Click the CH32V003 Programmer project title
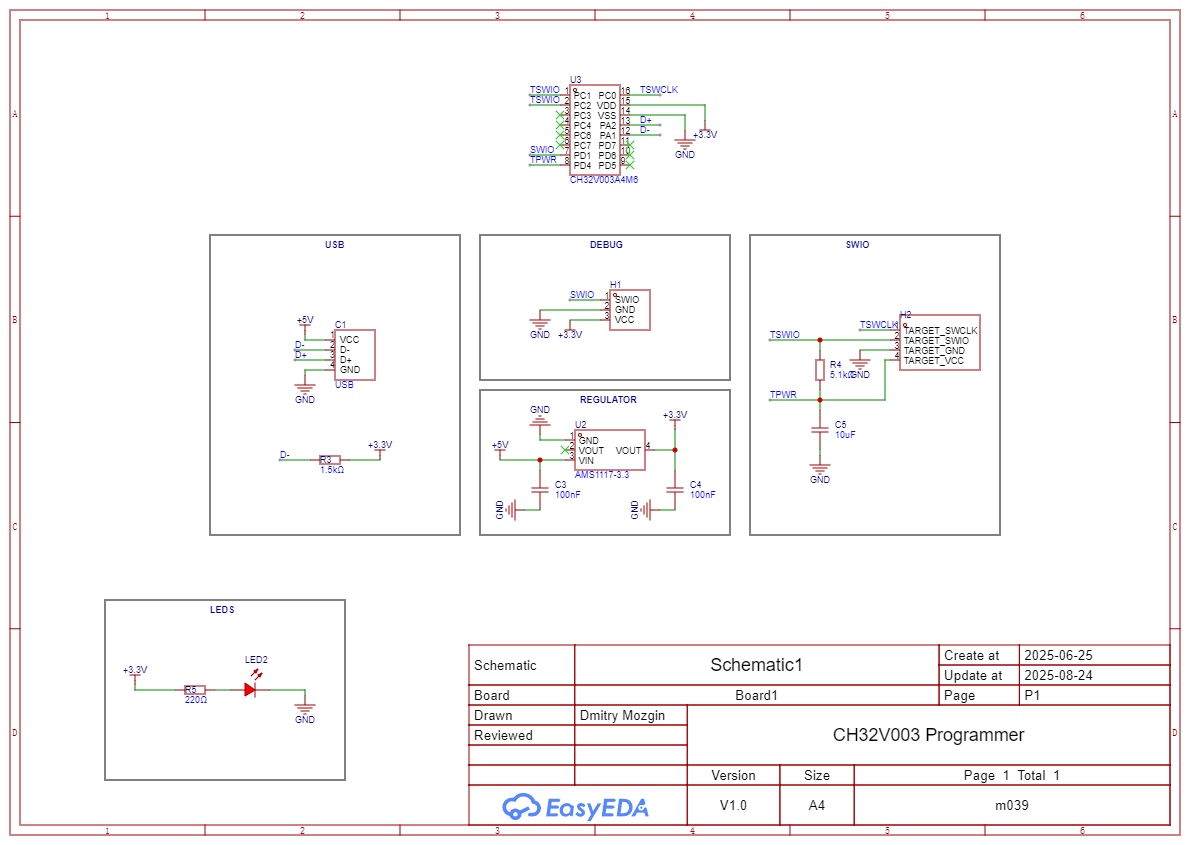1190x845 pixels. coord(928,735)
